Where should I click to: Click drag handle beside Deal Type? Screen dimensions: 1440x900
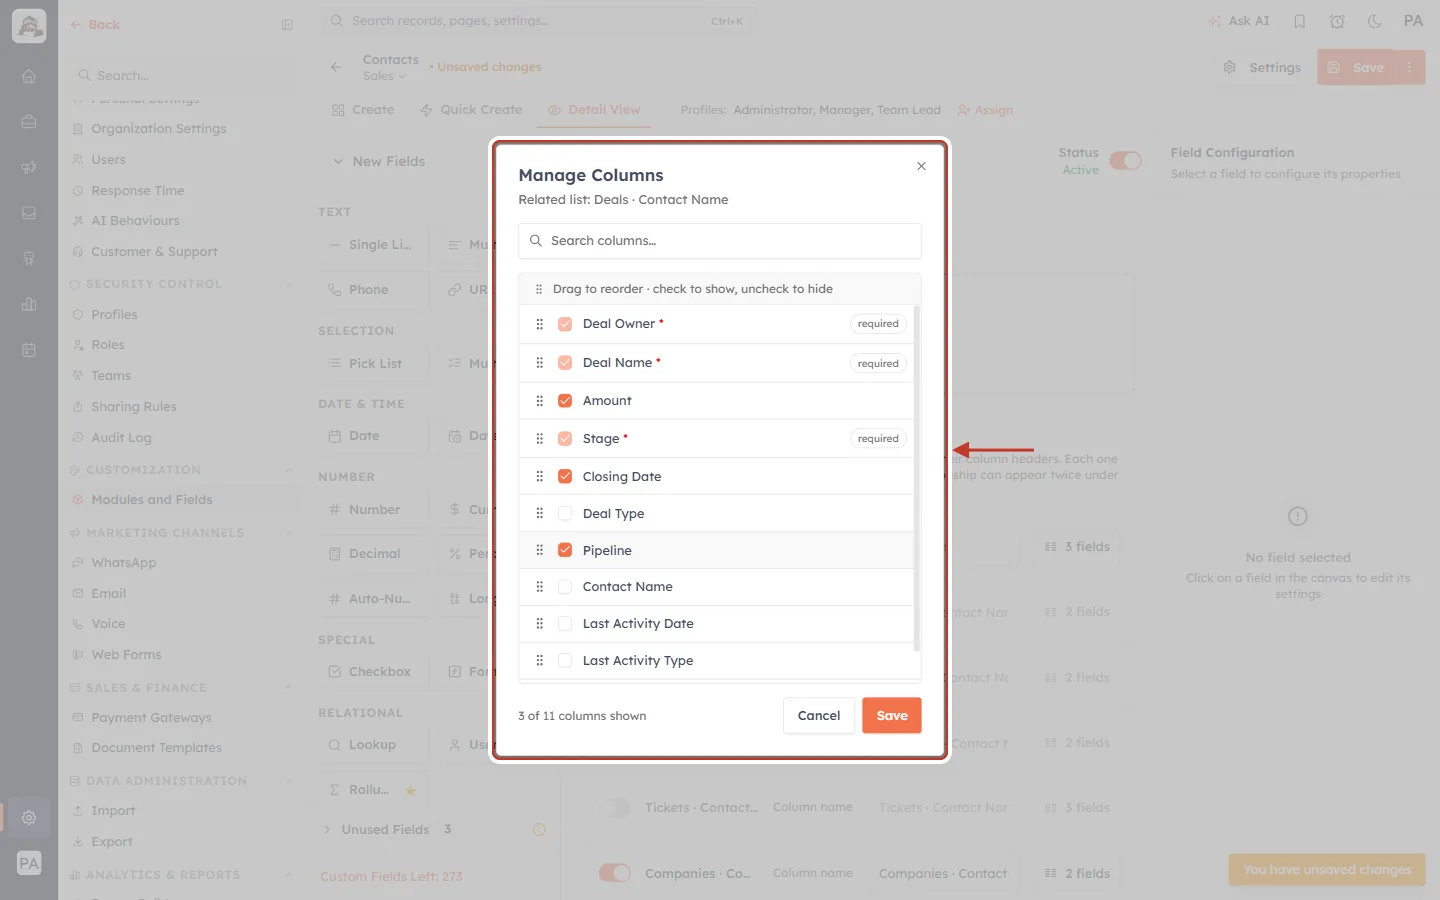pos(540,513)
